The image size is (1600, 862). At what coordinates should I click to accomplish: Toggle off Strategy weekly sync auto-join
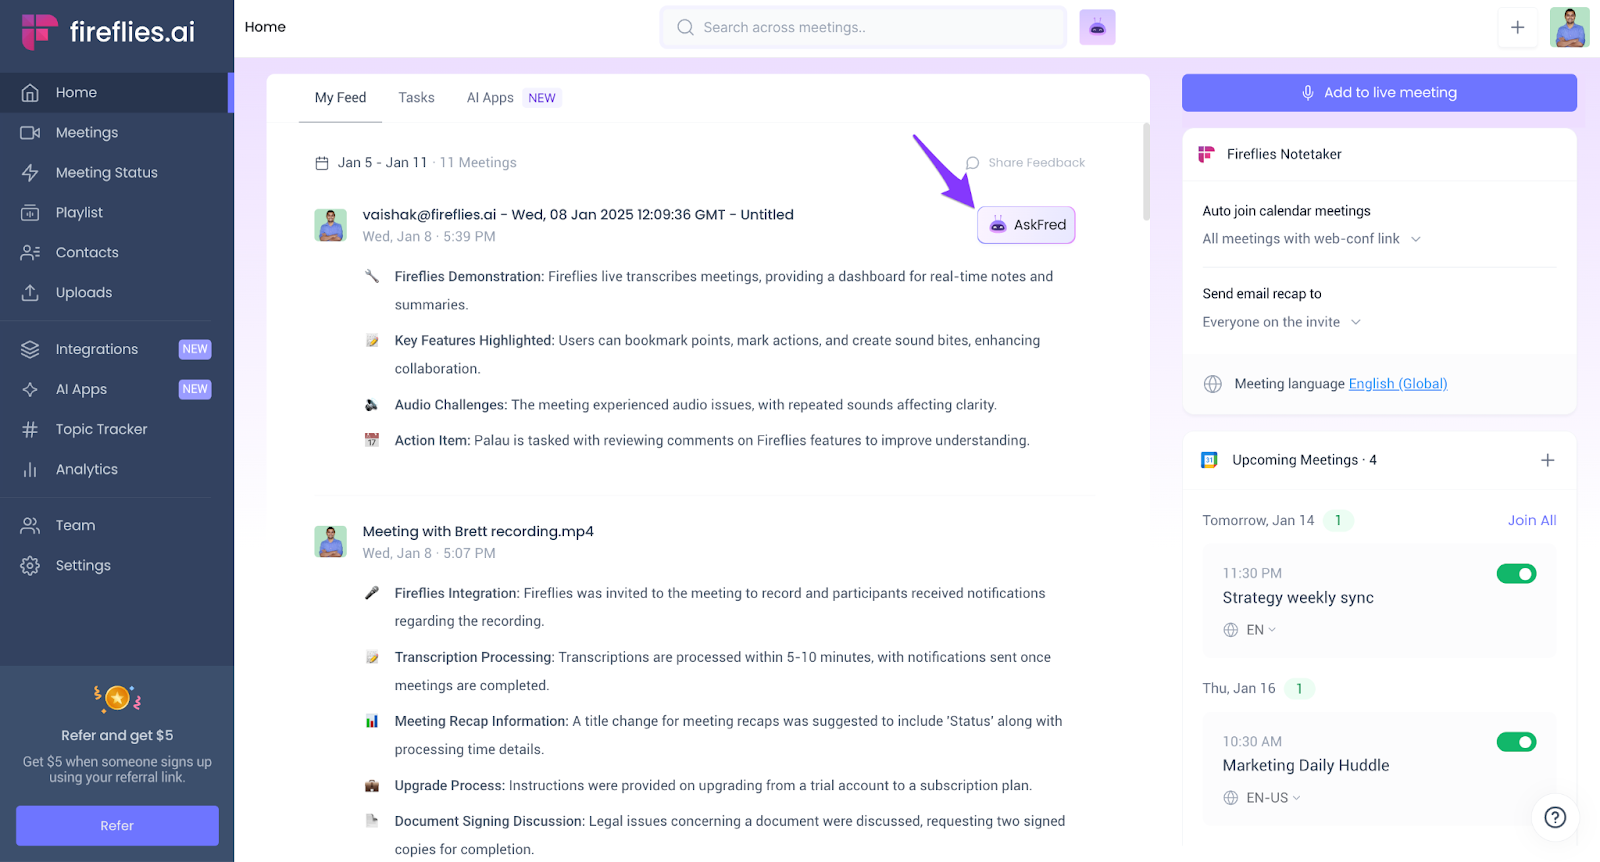pyautogui.click(x=1516, y=574)
